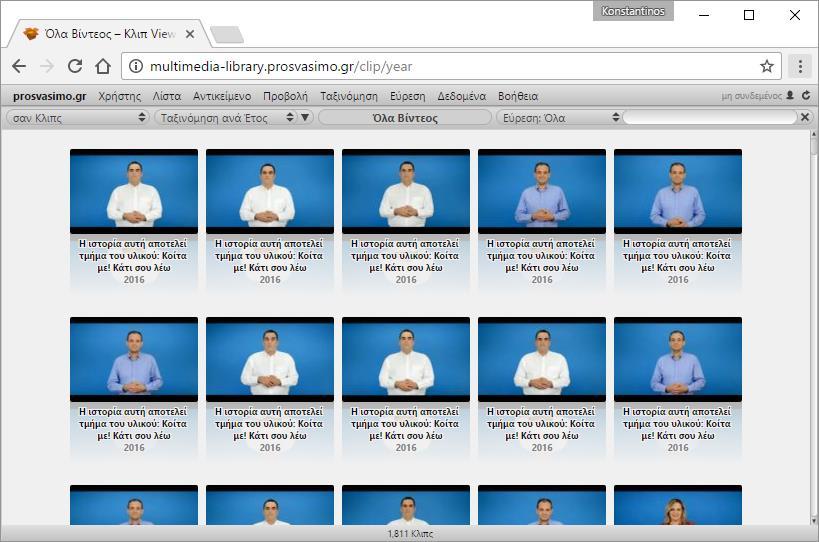Focus the search input field
Screen dimensions: 819x542
710,117
